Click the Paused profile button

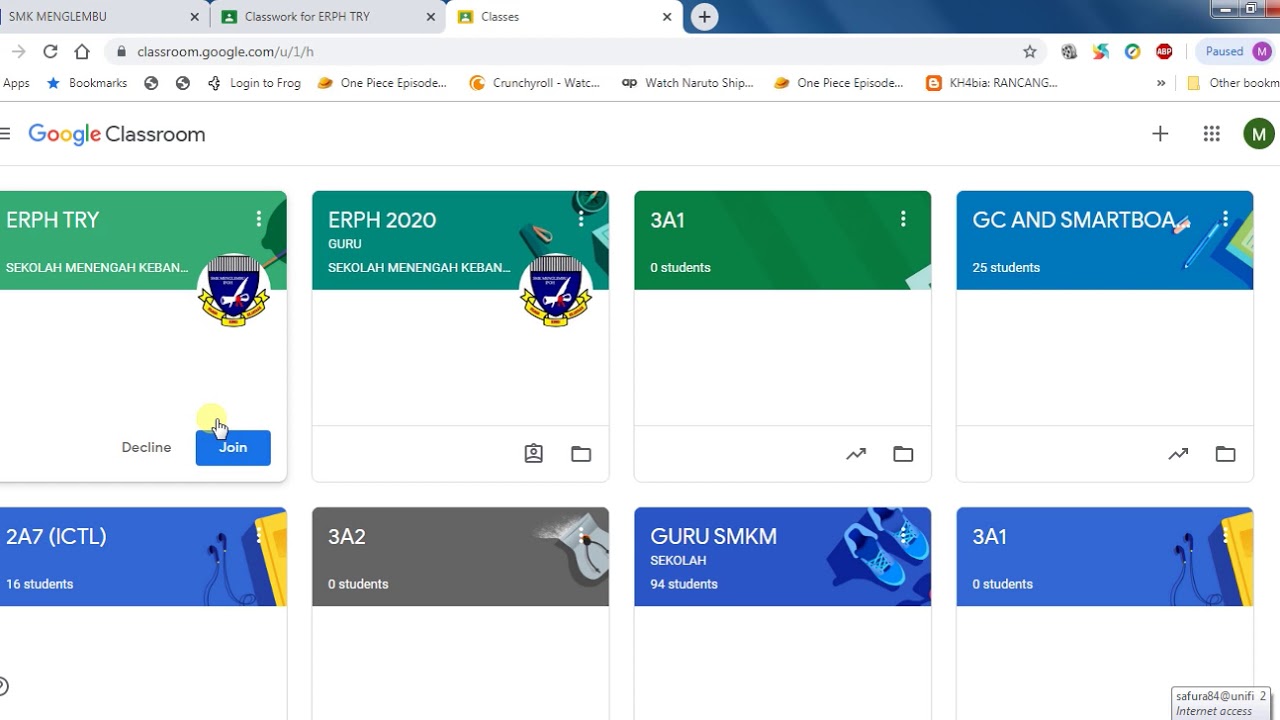coord(1235,51)
